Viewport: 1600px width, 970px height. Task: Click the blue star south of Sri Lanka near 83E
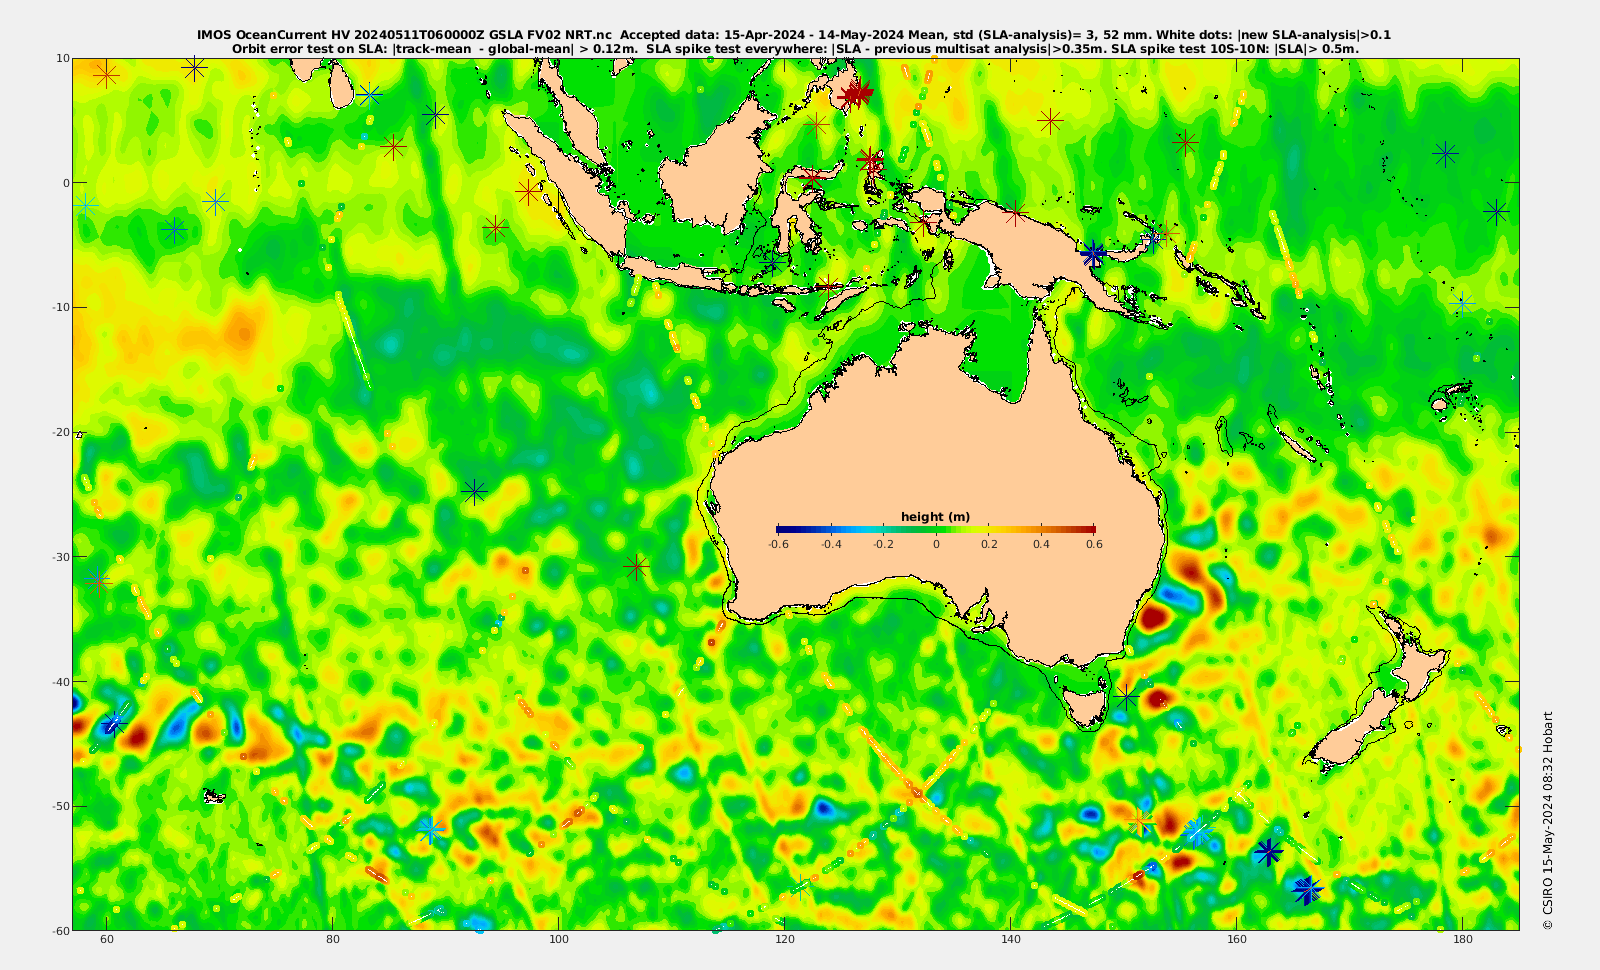click(x=370, y=95)
